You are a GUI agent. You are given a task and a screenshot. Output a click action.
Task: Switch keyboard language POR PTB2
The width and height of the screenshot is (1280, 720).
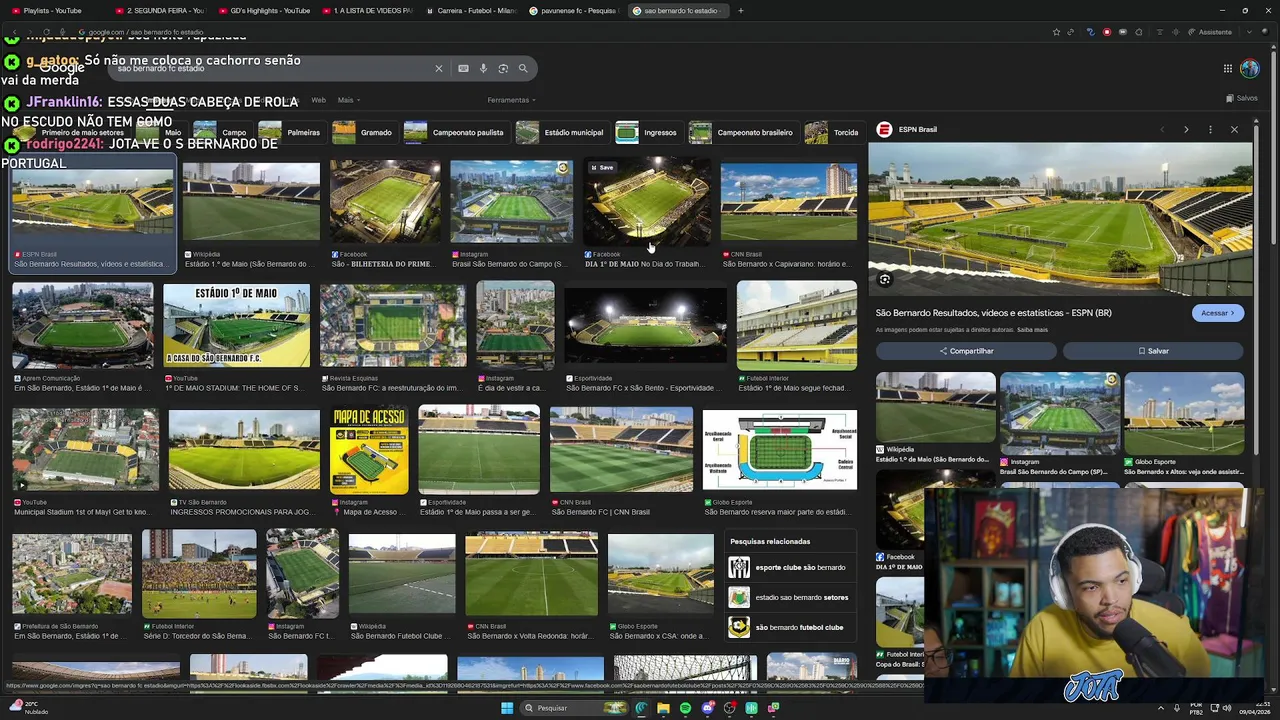(x=1196, y=708)
